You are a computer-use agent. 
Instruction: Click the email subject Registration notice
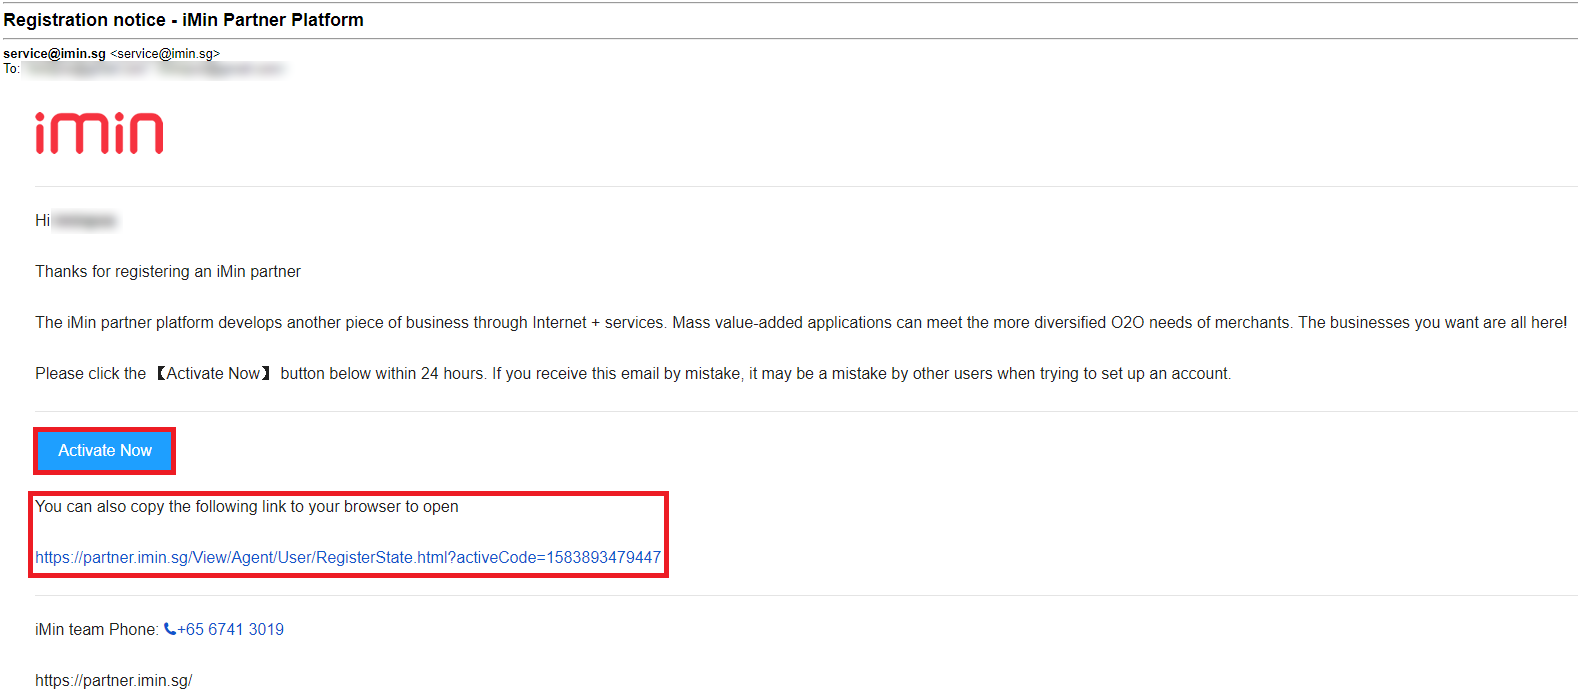point(184,20)
